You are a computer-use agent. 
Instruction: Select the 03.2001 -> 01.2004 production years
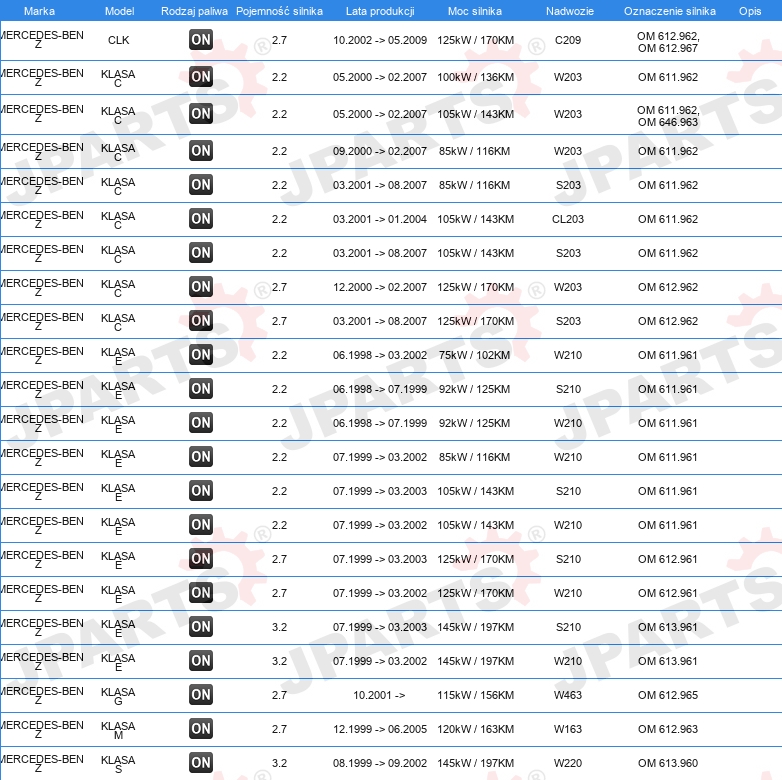[380, 219]
